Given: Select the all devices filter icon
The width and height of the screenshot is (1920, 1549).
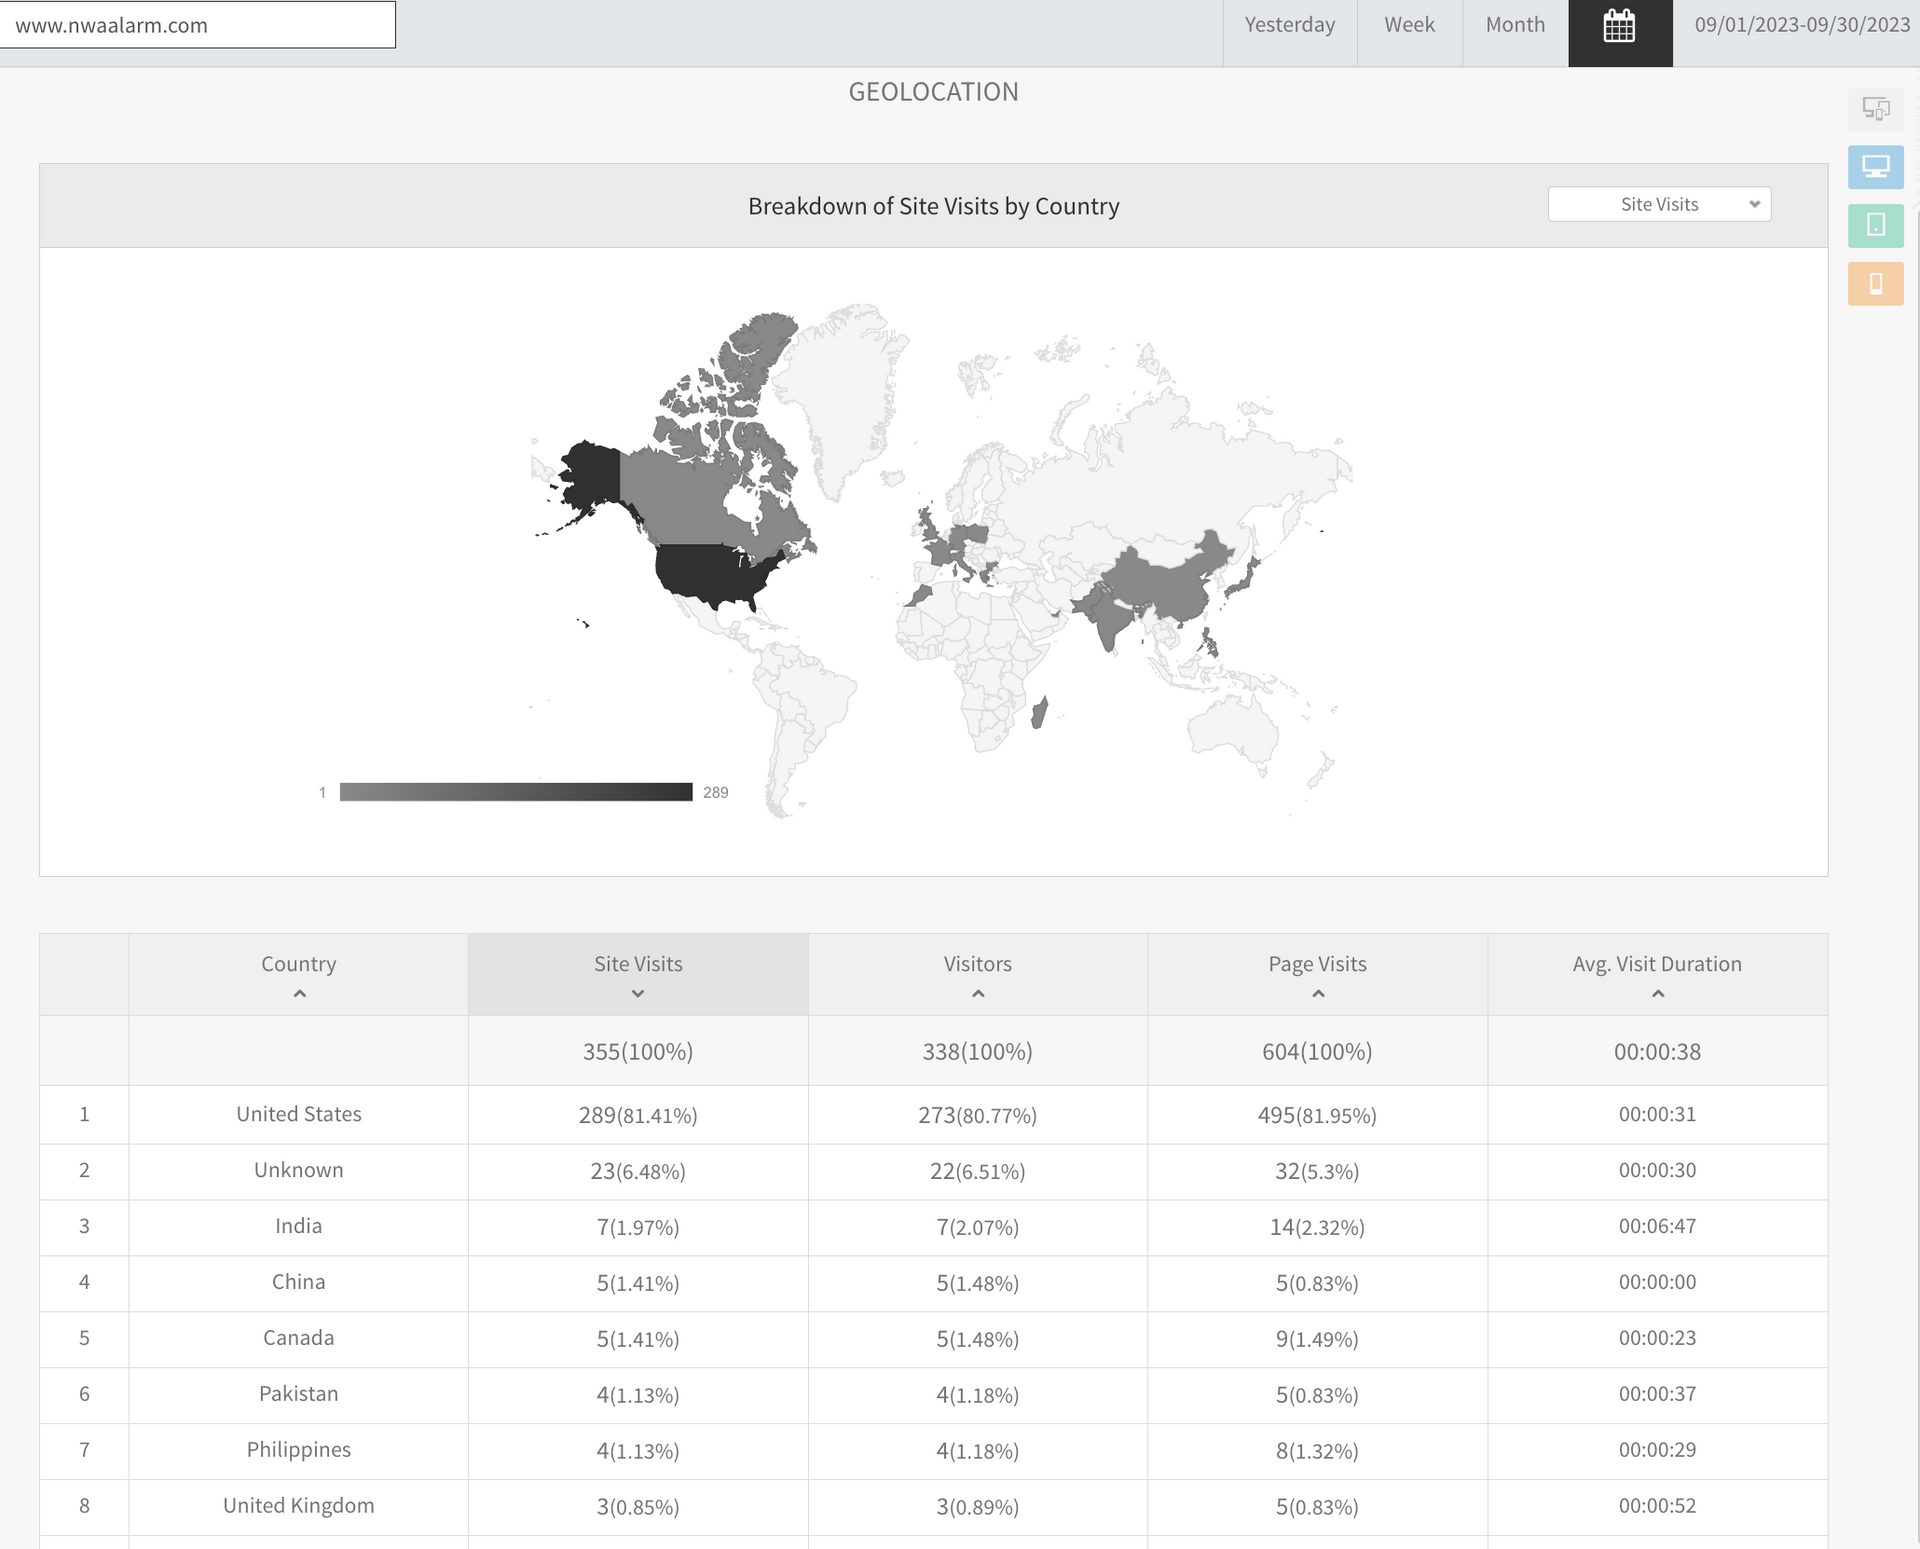Looking at the screenshot, I should pos(1875,109).
